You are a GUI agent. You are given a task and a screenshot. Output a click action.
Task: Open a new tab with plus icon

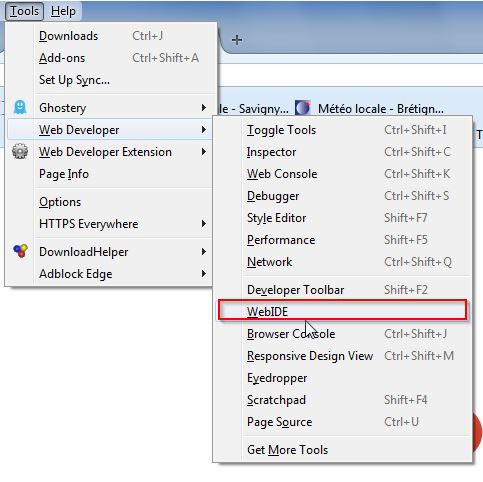point(237,40)
